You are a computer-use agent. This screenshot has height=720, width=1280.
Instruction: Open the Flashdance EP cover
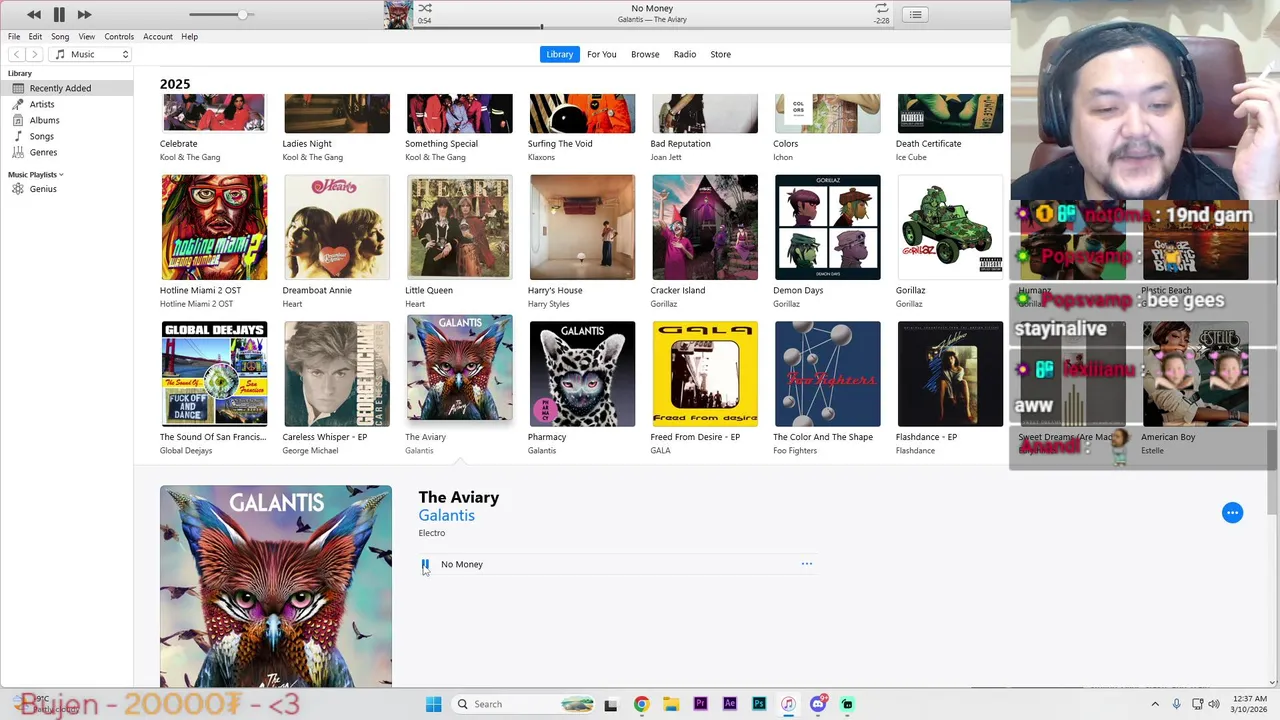pos(950,373)
